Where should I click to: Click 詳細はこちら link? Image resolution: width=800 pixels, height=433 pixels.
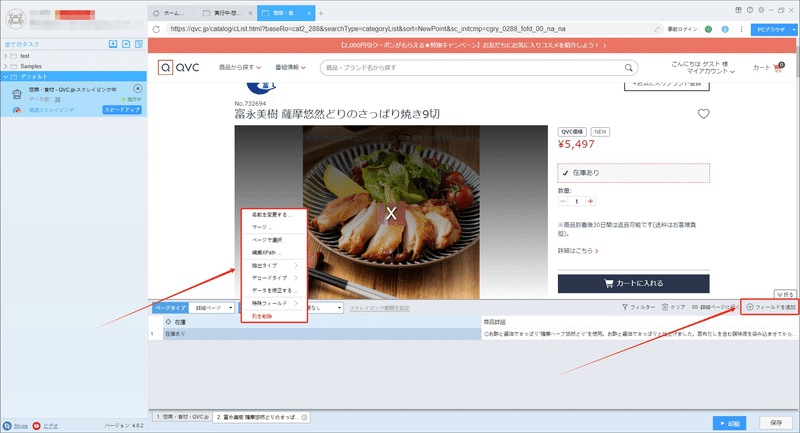click(578, 251)
